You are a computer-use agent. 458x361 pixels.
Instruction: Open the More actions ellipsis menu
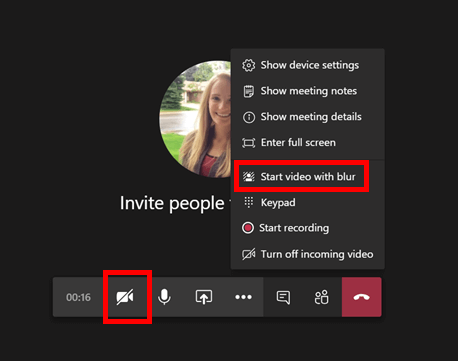pos(243,297)
